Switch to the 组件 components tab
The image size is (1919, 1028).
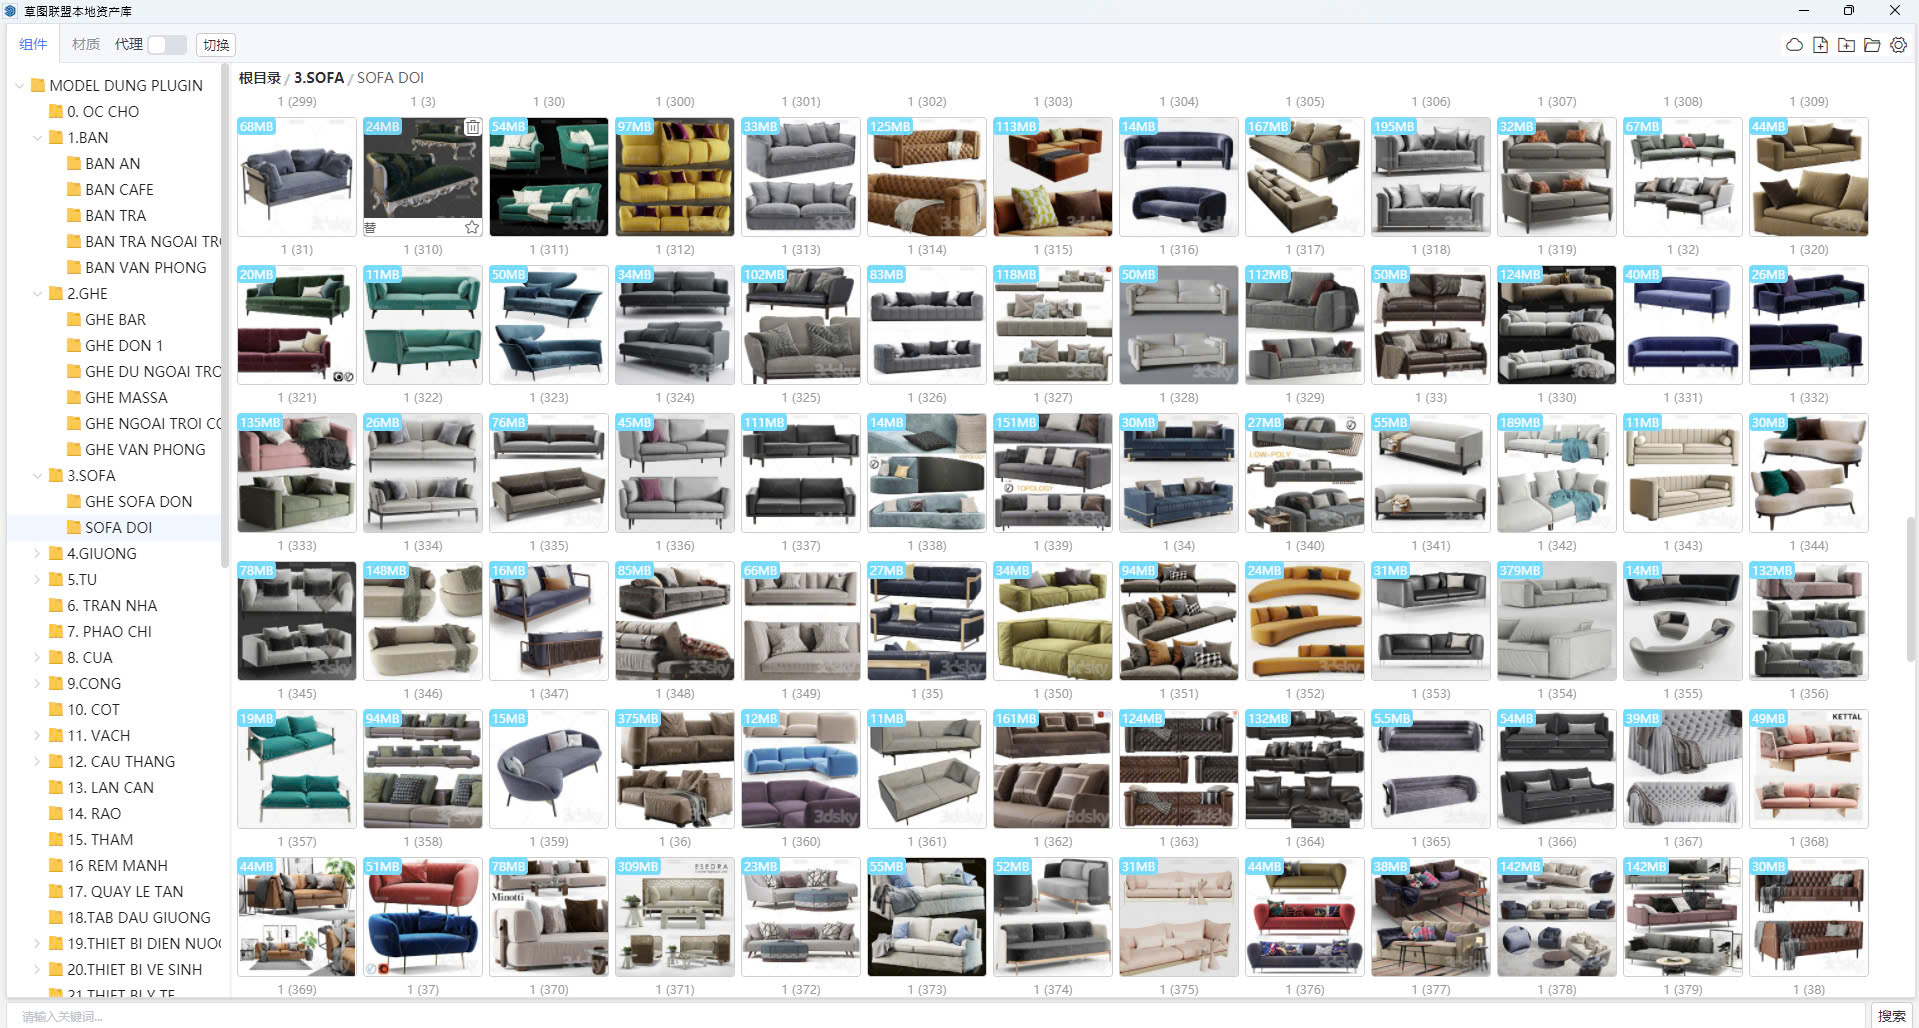point(33,45)
